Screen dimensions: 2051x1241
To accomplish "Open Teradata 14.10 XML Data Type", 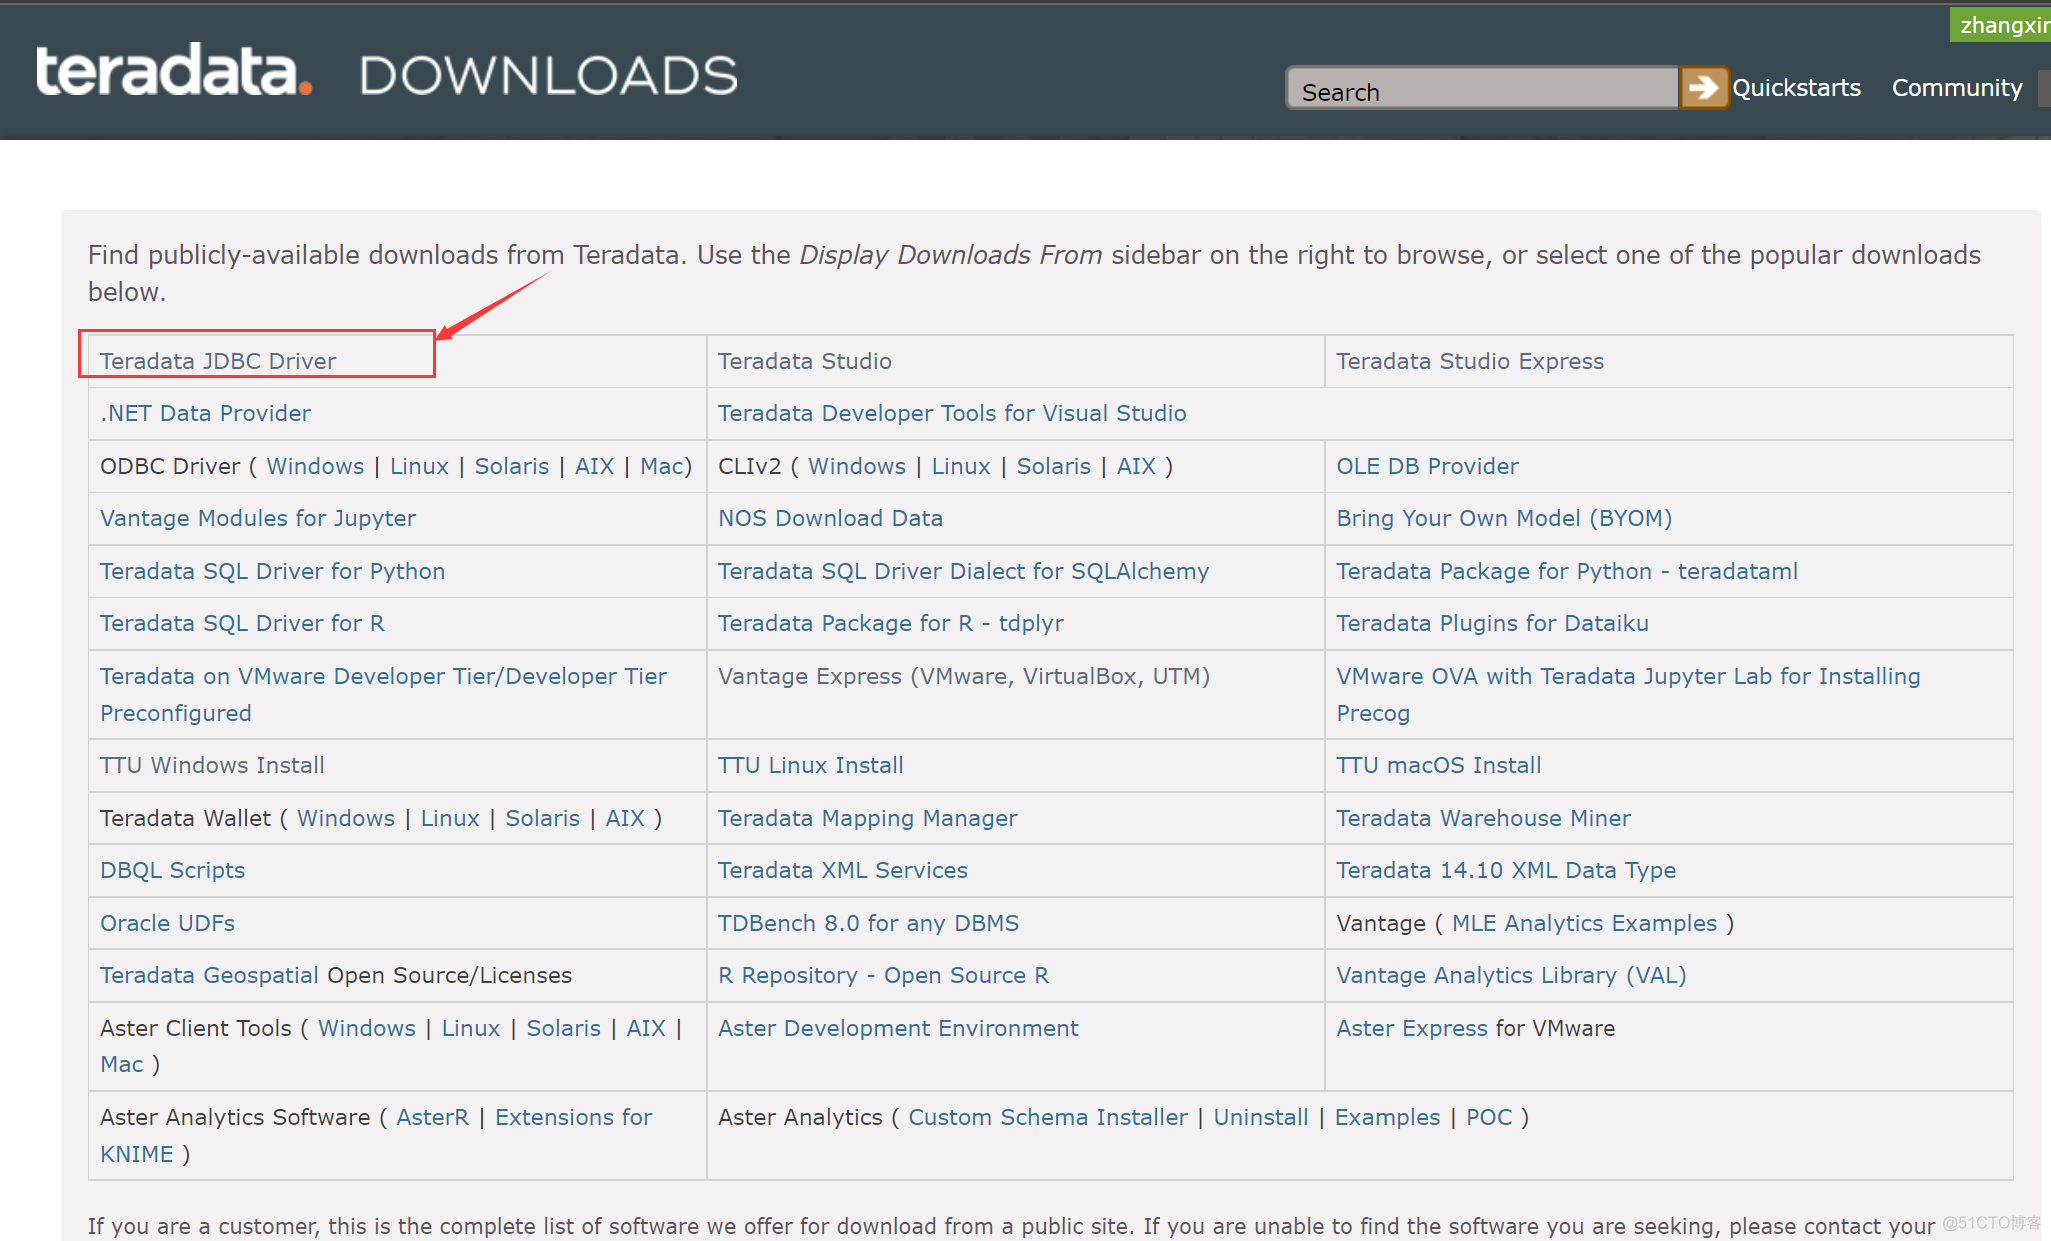I will 1506,870.
